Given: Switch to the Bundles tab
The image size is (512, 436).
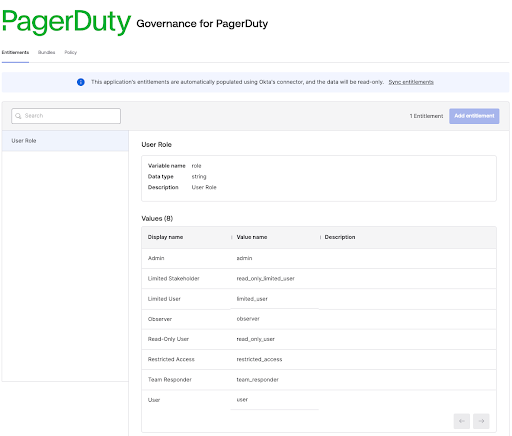Looking at the screenshot, I should (x=46, y=52).
